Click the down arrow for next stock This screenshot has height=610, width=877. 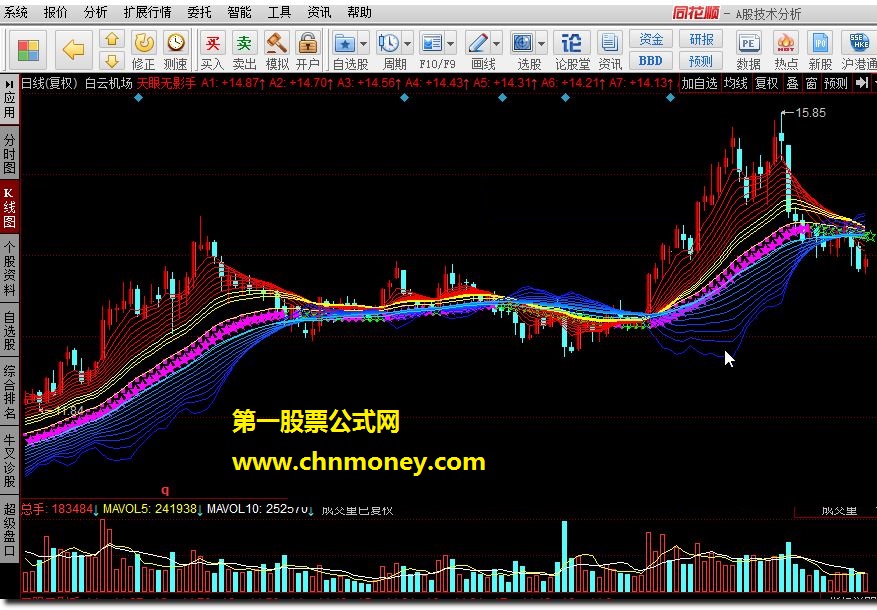click(112, 61)
